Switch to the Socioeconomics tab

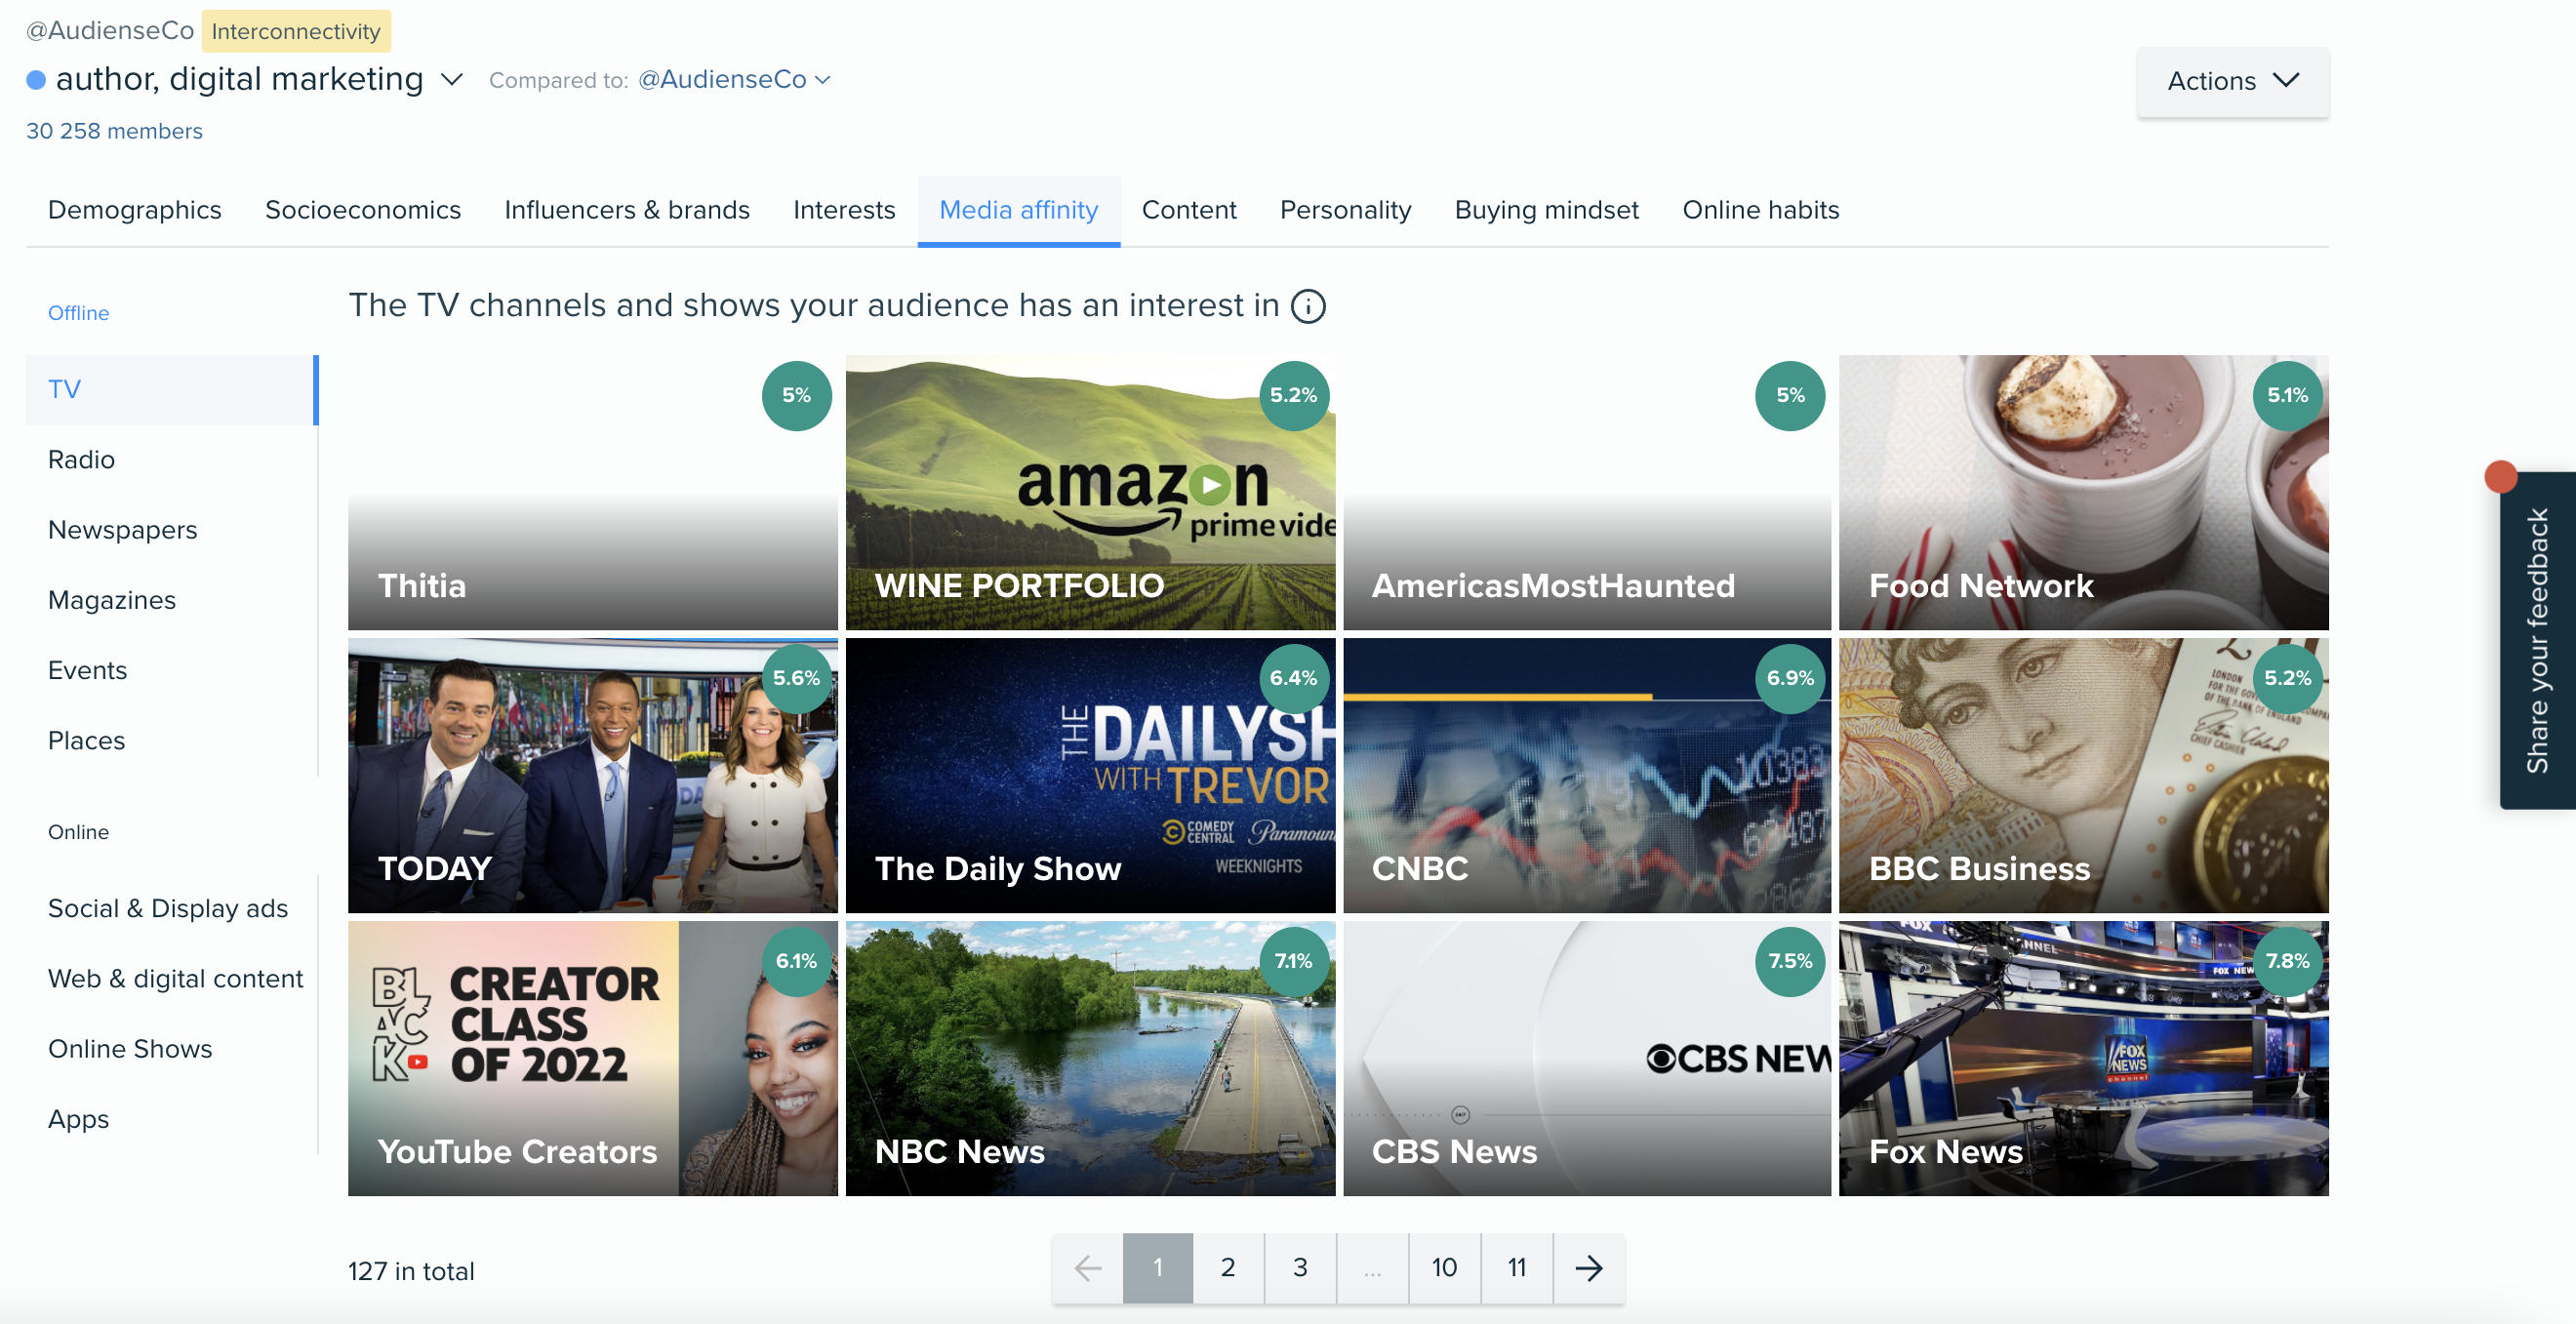pyautogui.click(x=363, y=210)
